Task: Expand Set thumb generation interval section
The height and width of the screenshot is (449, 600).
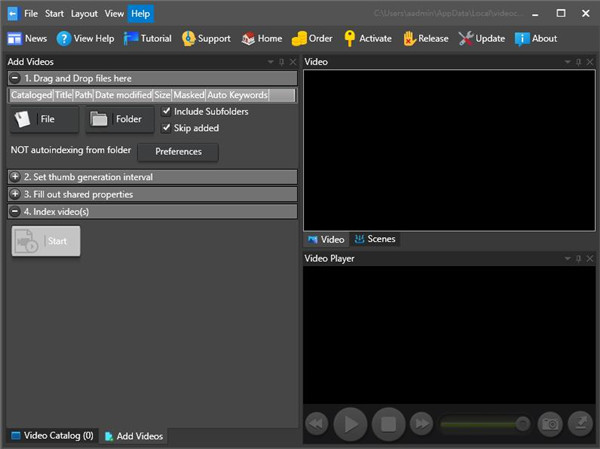Action: pyautogui.click(x=15, y=177)
